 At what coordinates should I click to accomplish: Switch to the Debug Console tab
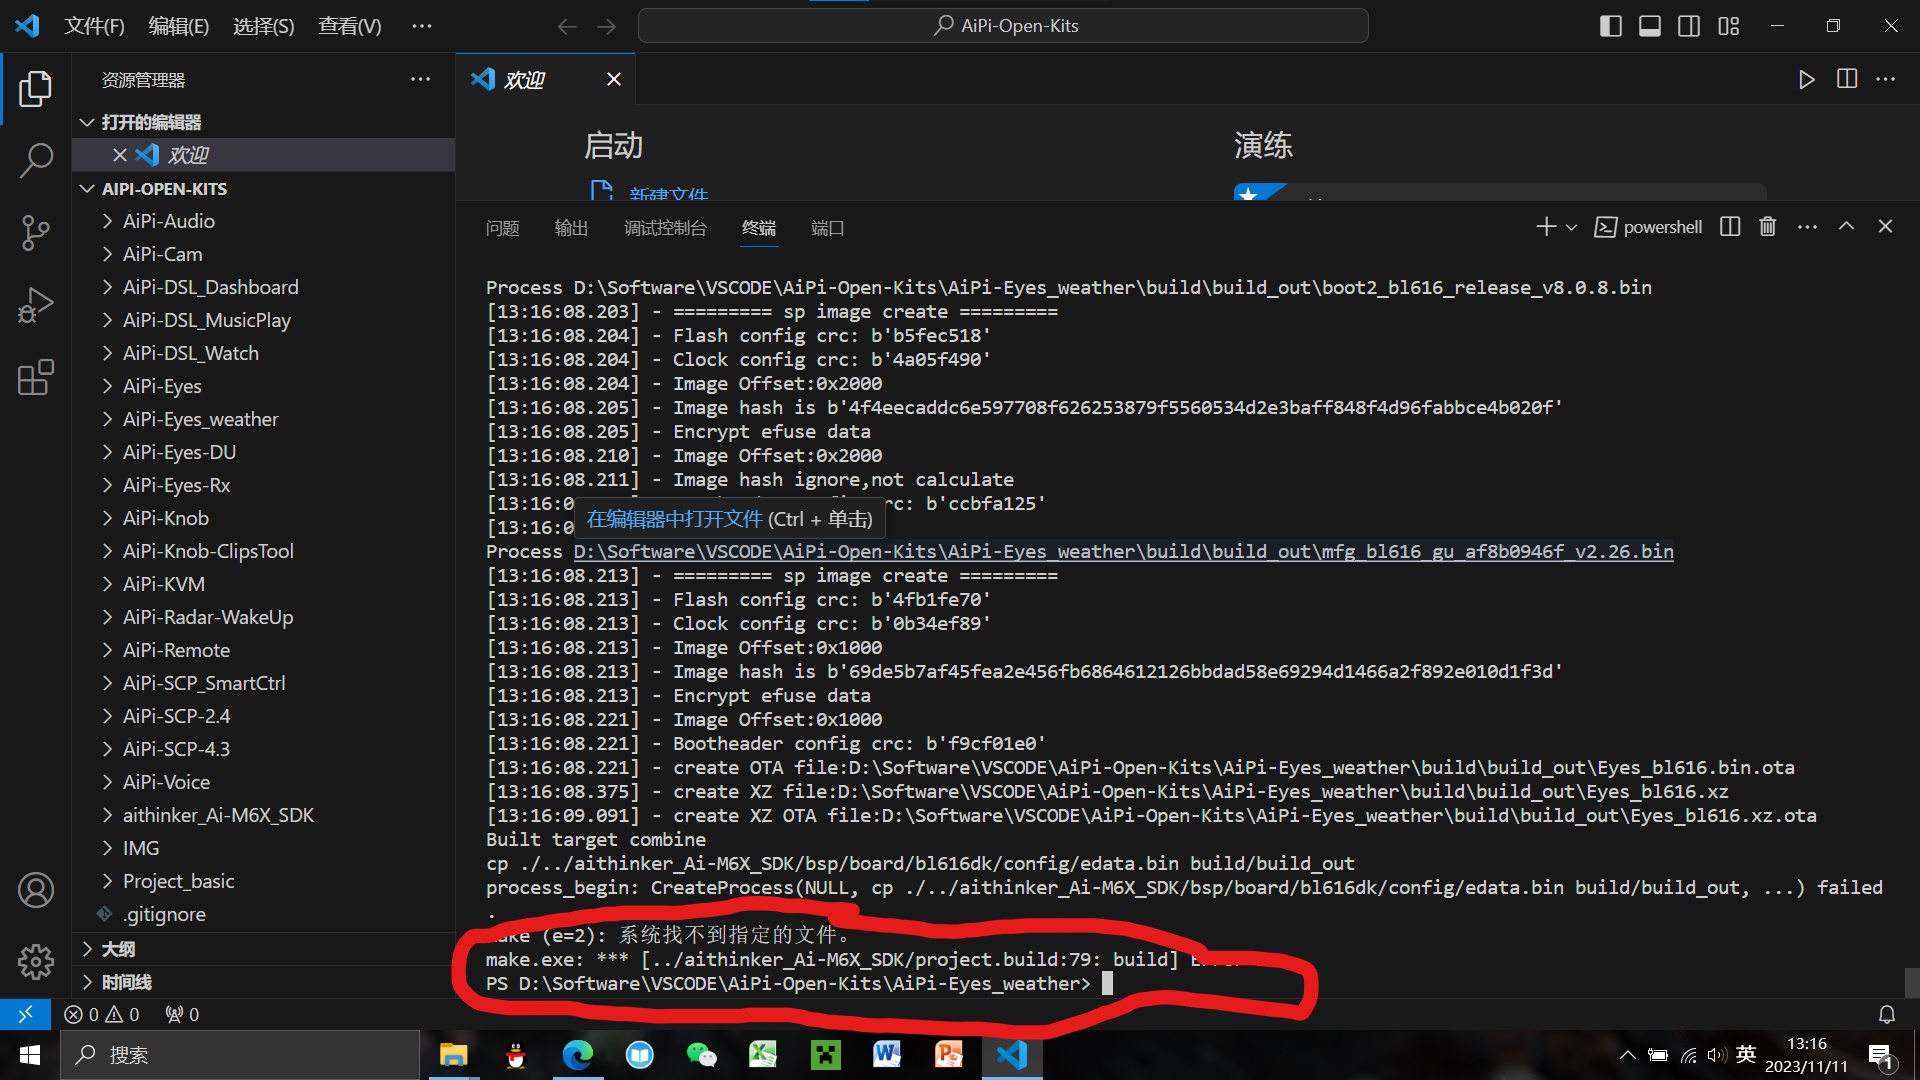[x=665, y=228]
